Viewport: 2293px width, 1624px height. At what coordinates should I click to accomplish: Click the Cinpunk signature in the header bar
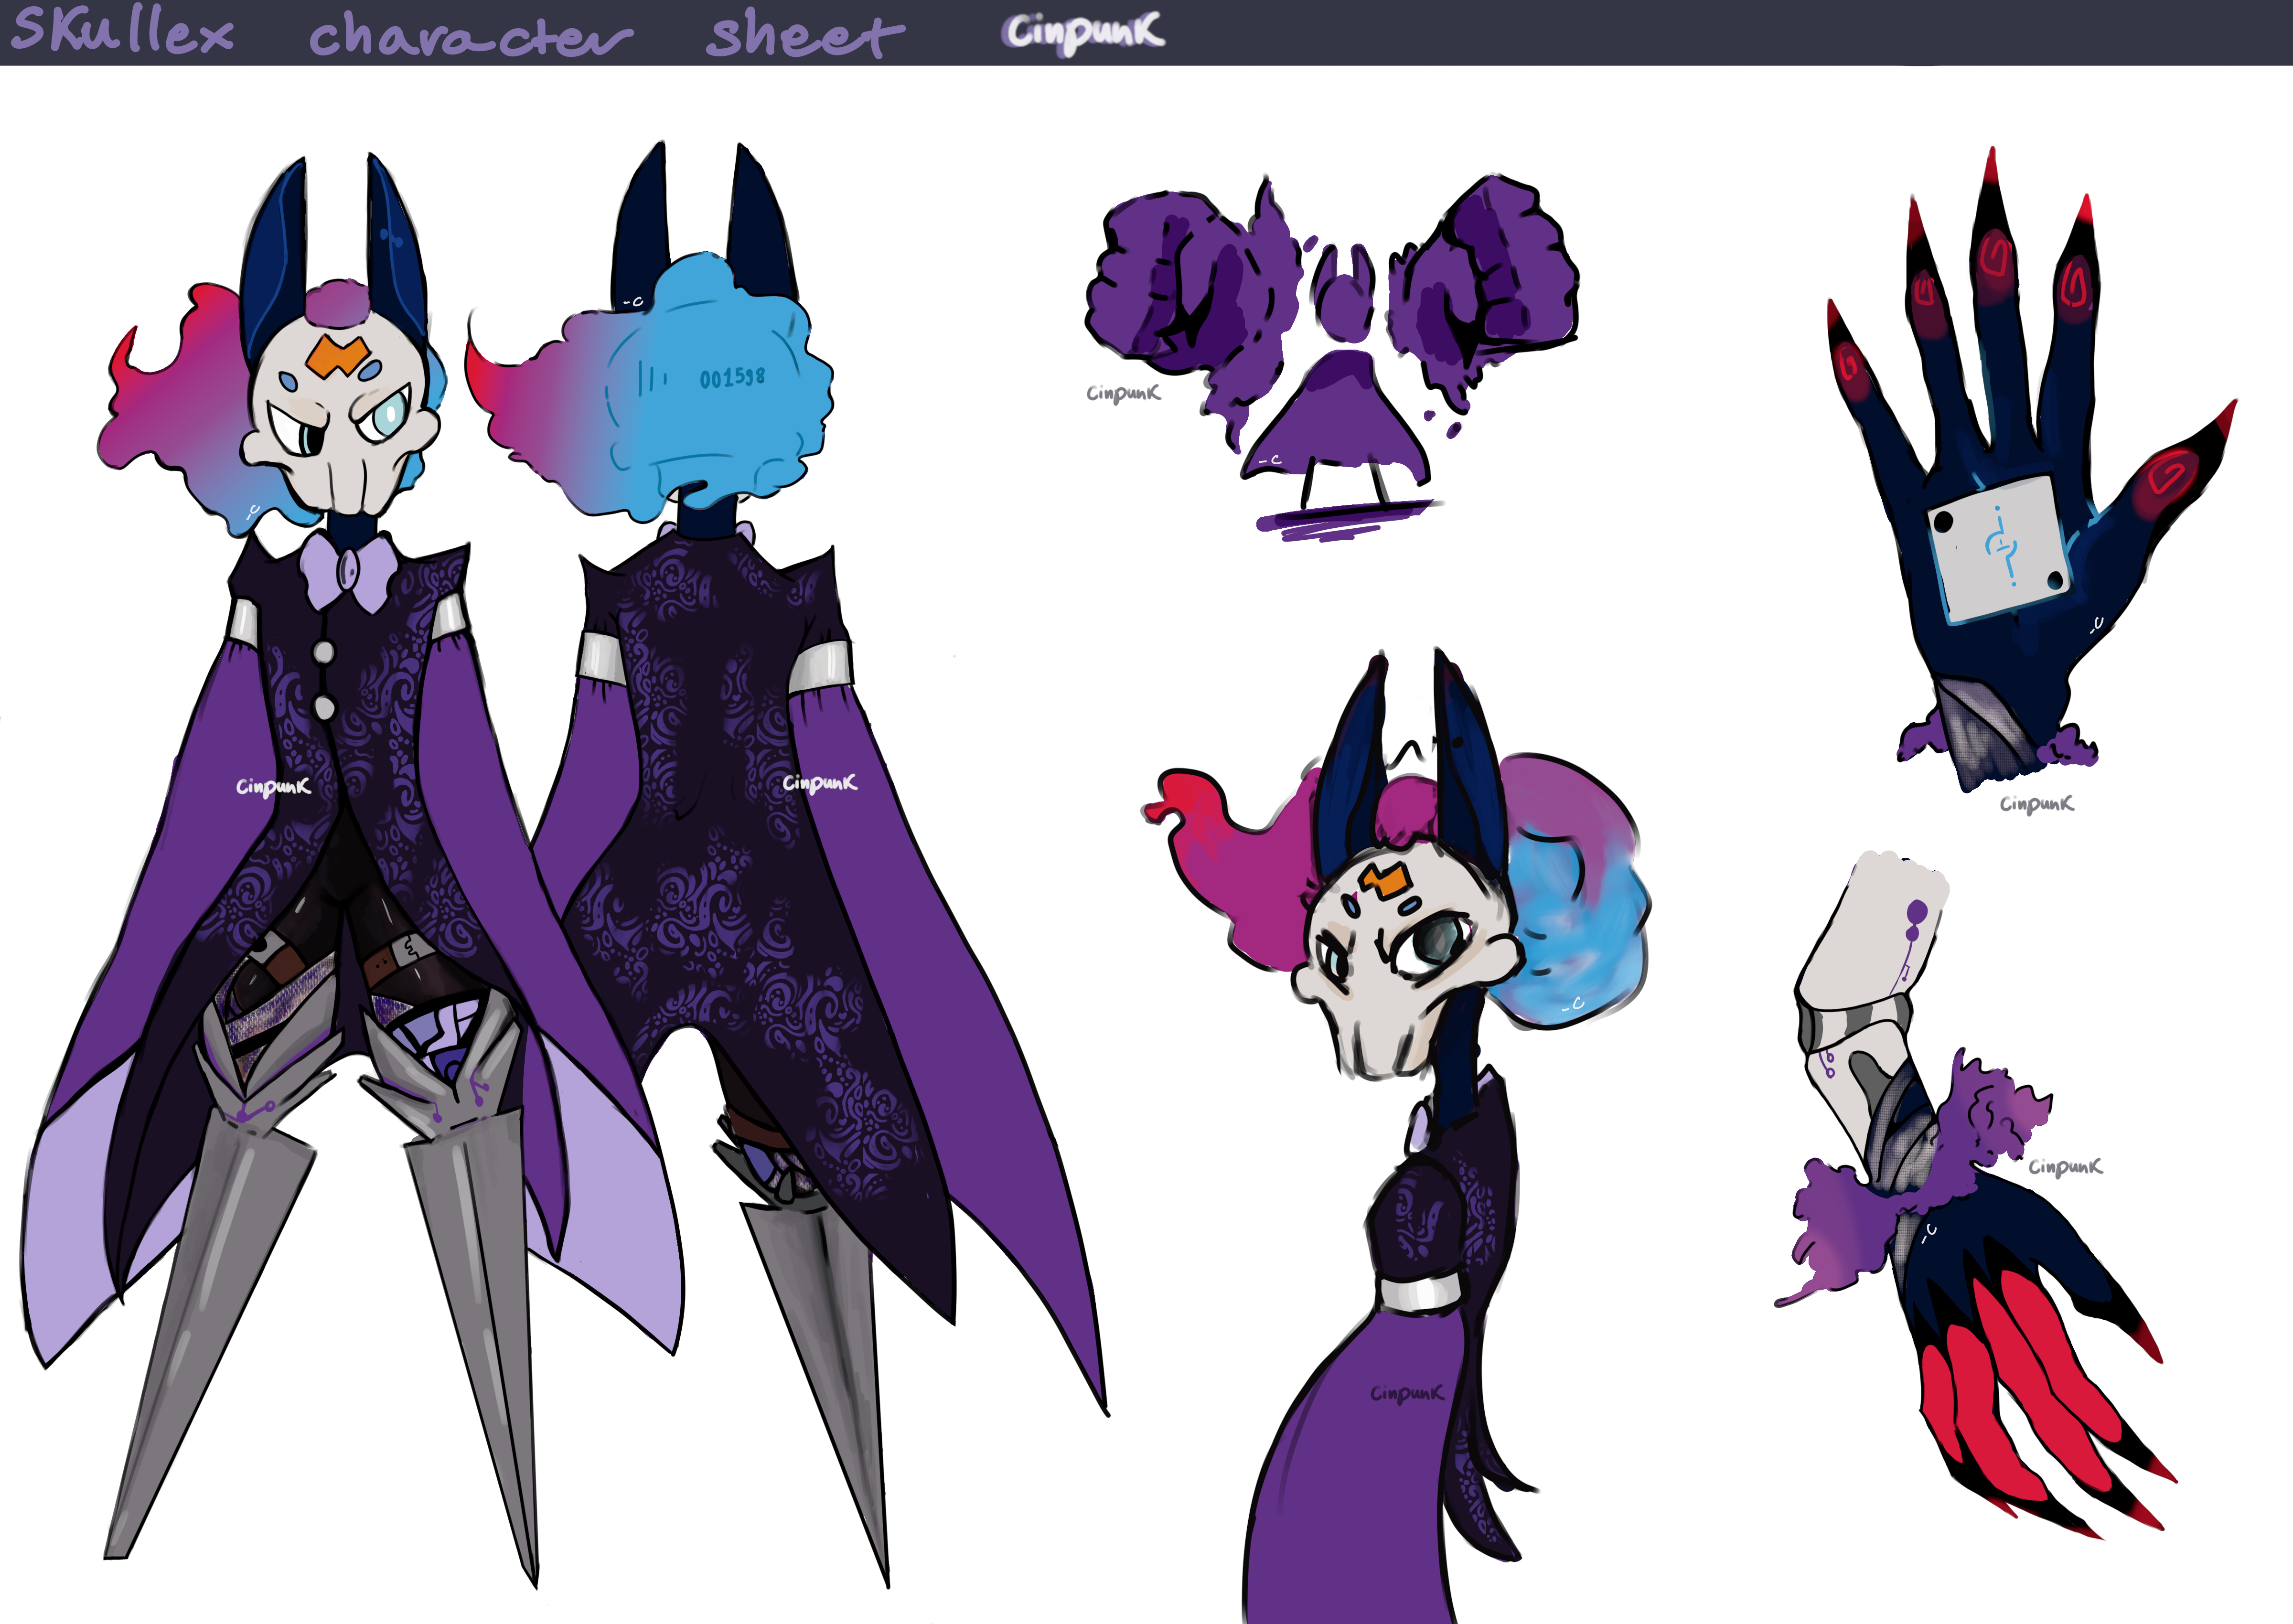pyautogui.click(x=1084, y=31)
